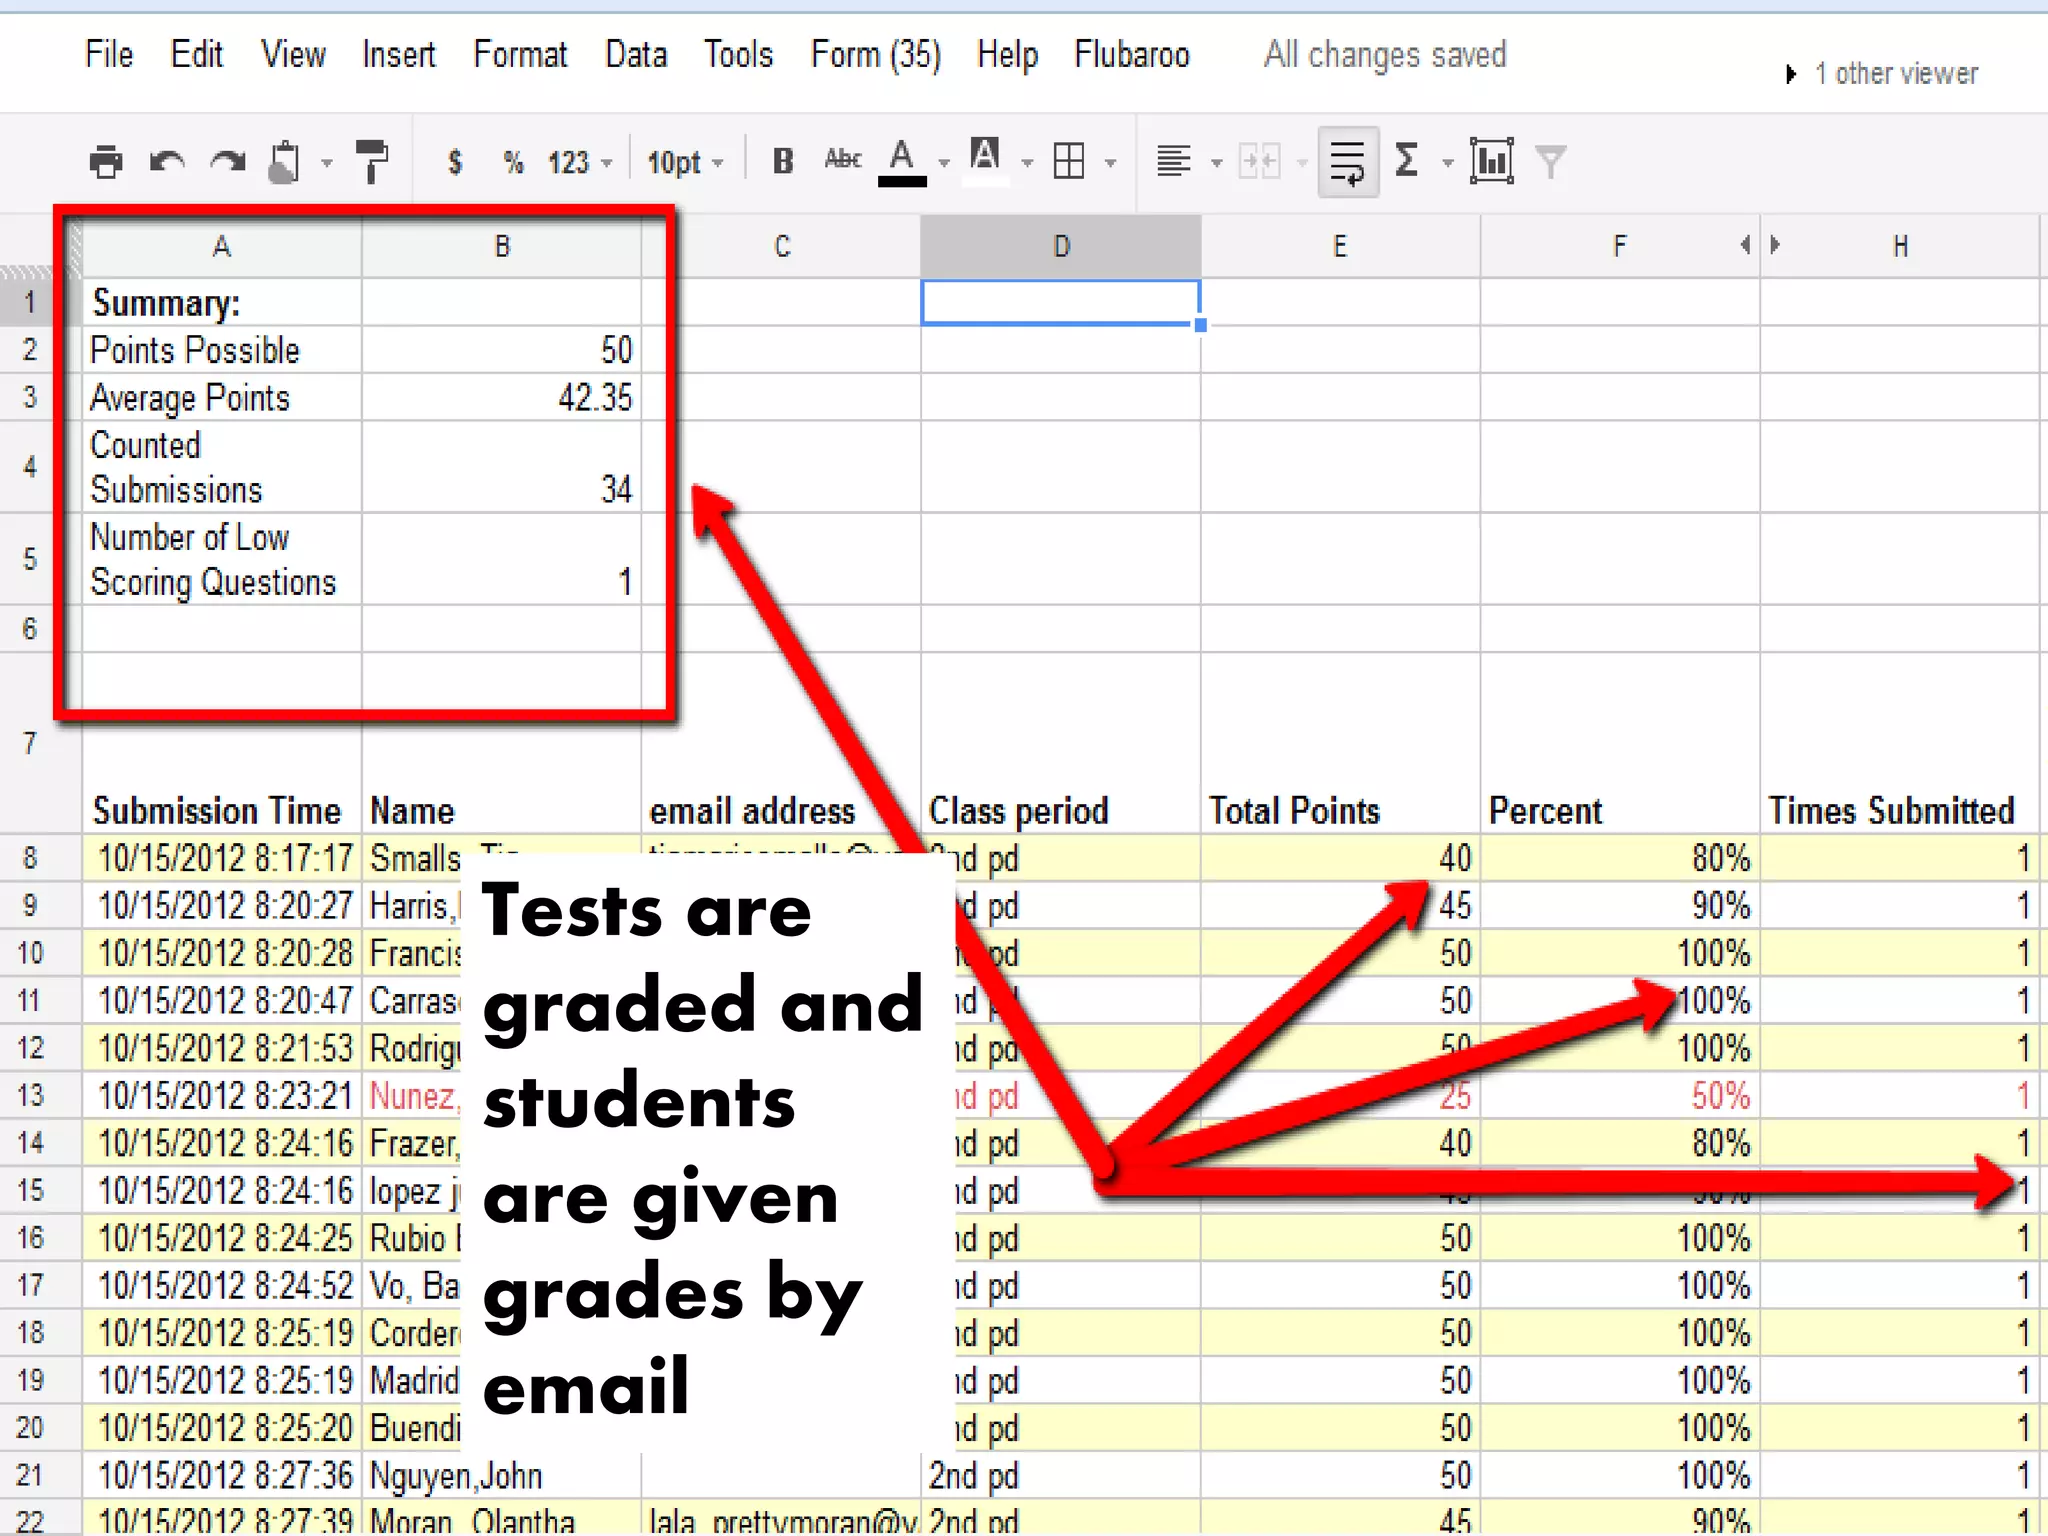Select column H header

click(1900, 246)
